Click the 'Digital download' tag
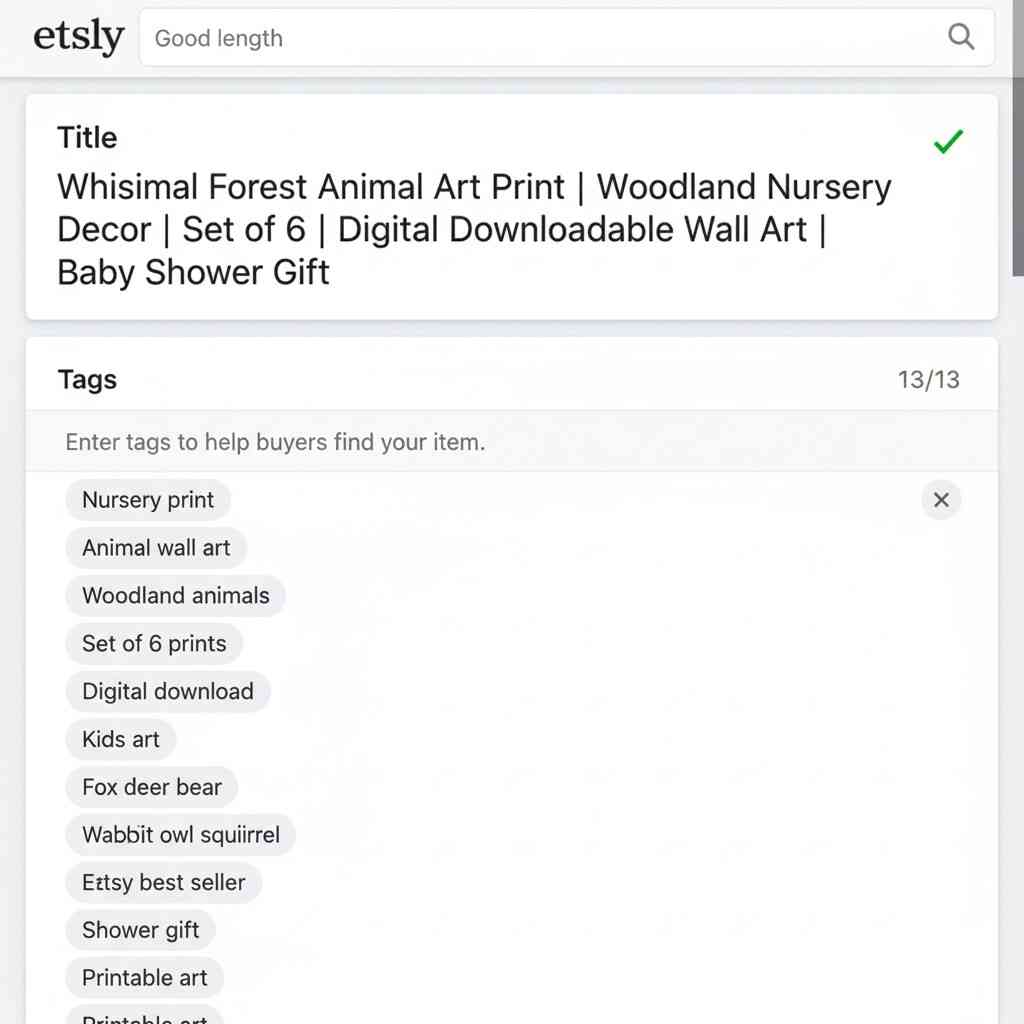Viewport: 1024px width, 1024px height. coord(168,692)
